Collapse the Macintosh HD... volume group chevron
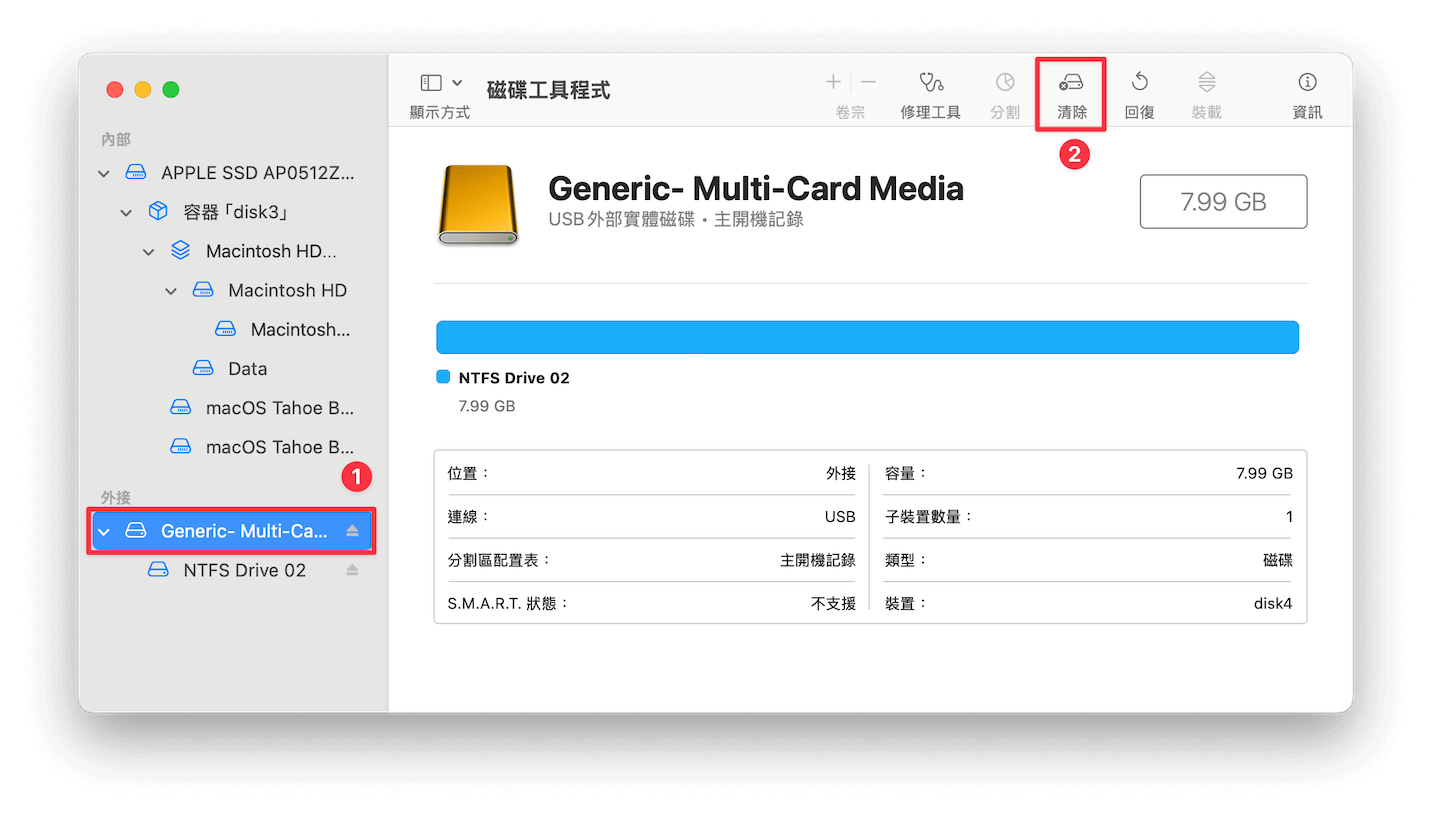This screenshot has width=1431, height=816. (x=148, y=252)
